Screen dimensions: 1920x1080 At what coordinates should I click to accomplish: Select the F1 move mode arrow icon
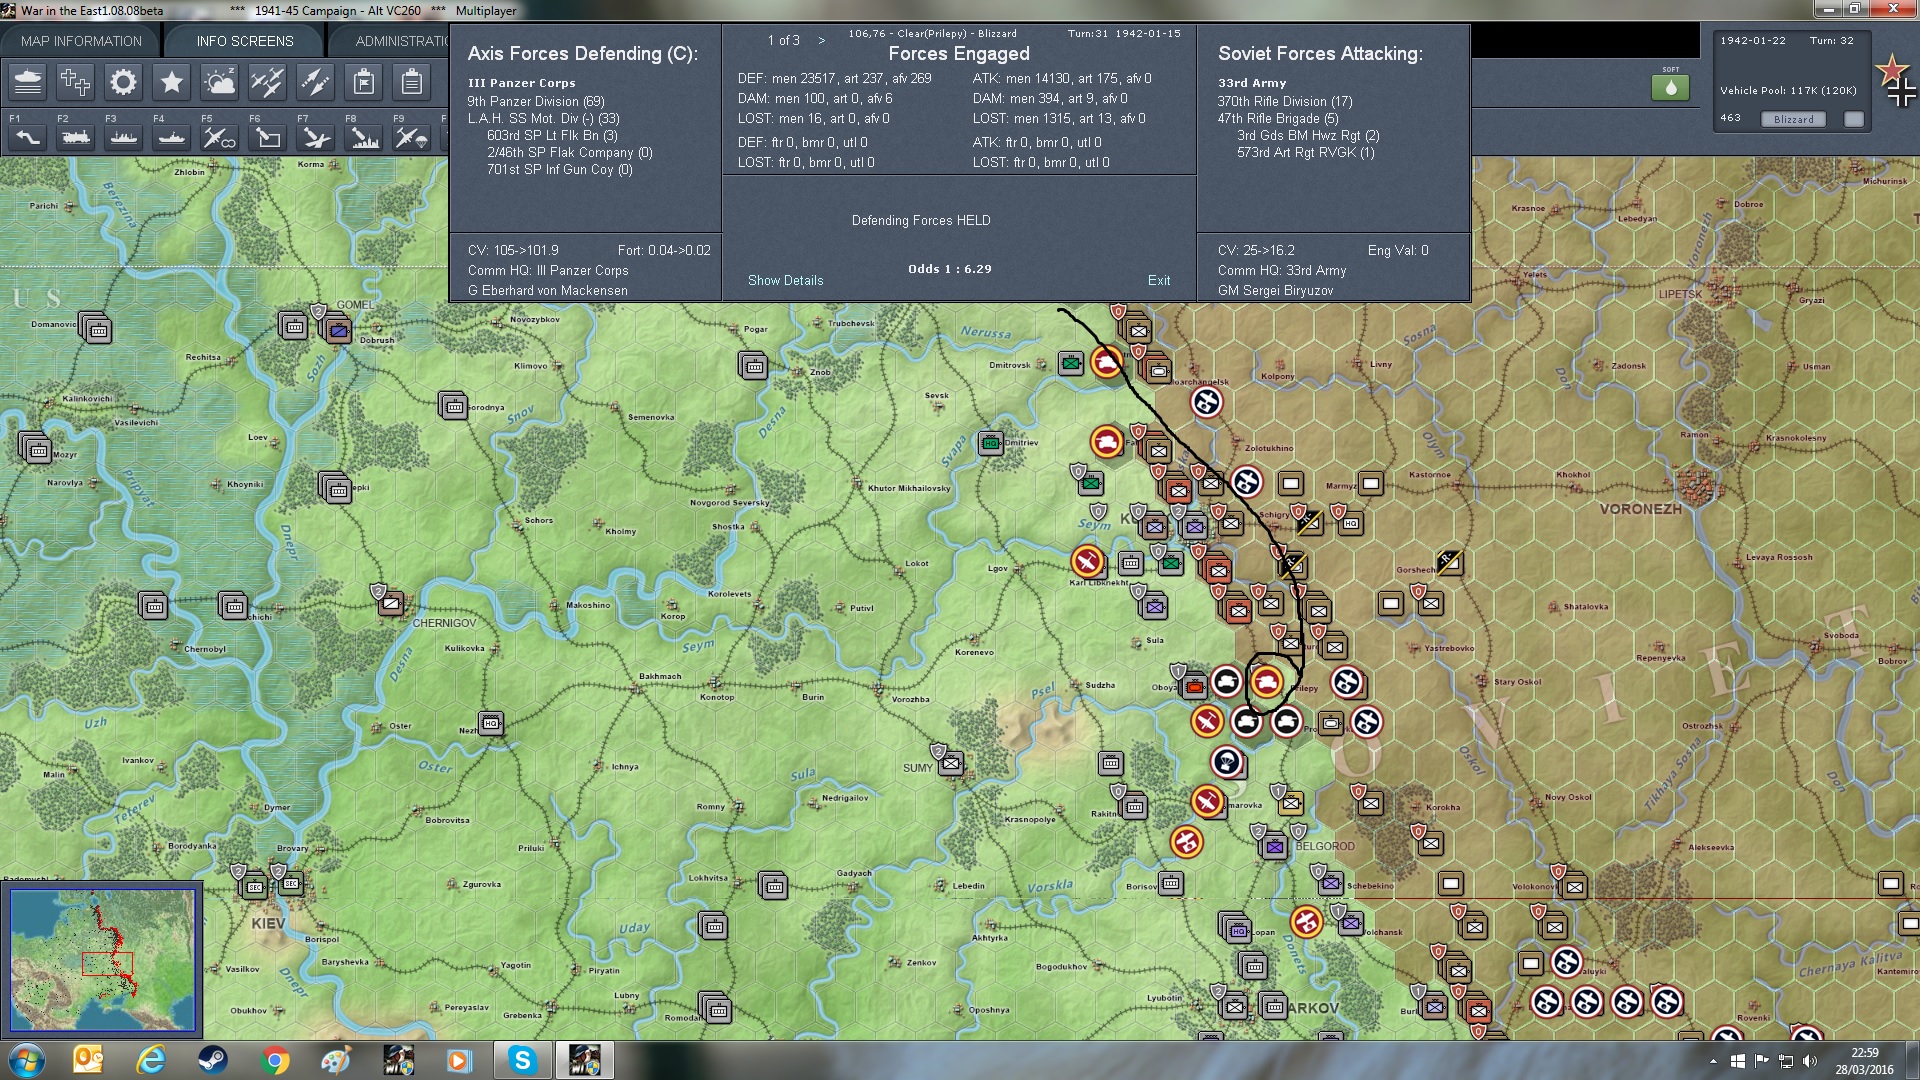click(28, 138)
